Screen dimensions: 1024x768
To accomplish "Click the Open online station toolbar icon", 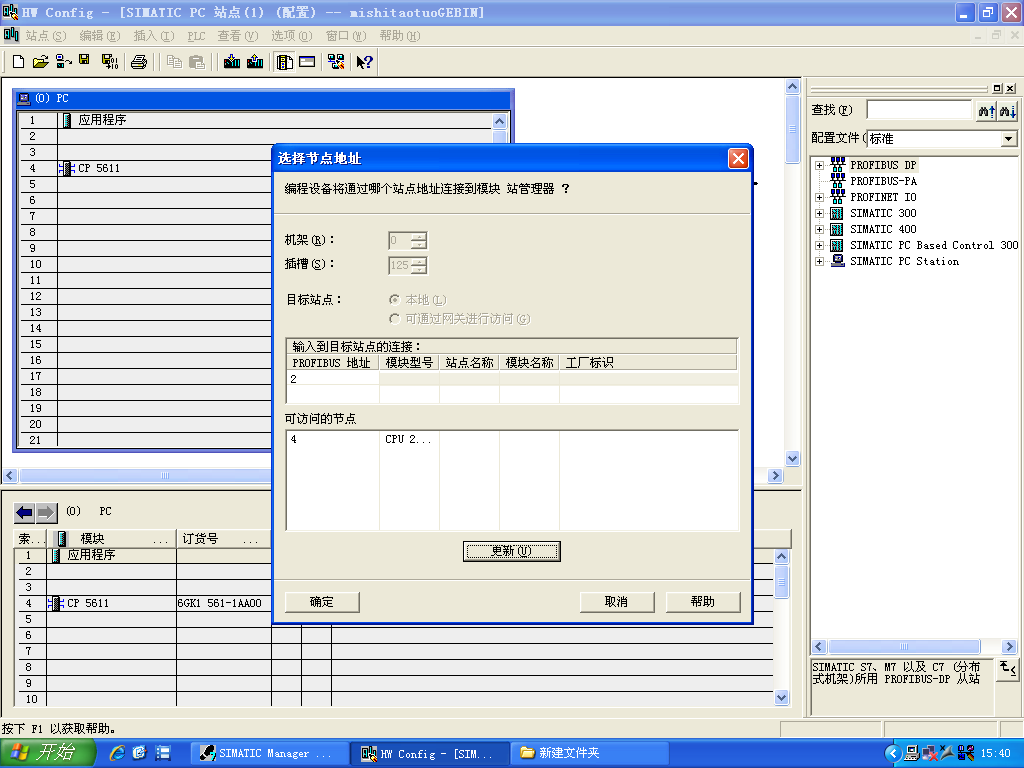I will point(63,62).
